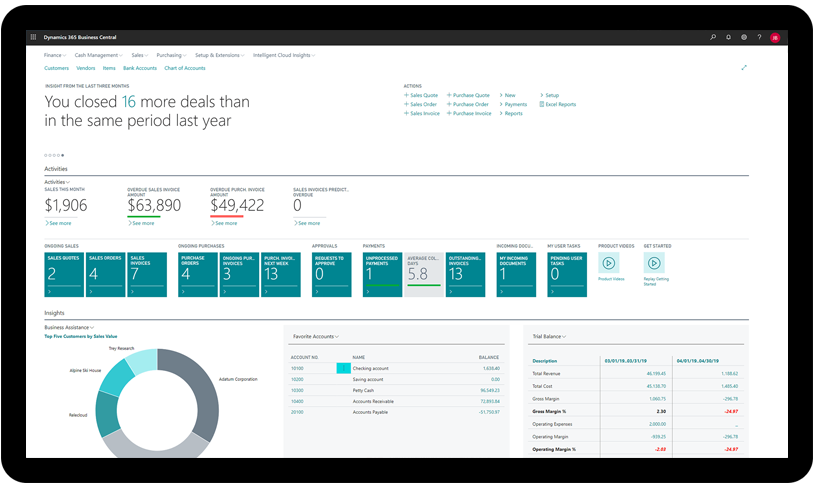
Task: Create a new Sales Invoice
Action: click(422, 113)
